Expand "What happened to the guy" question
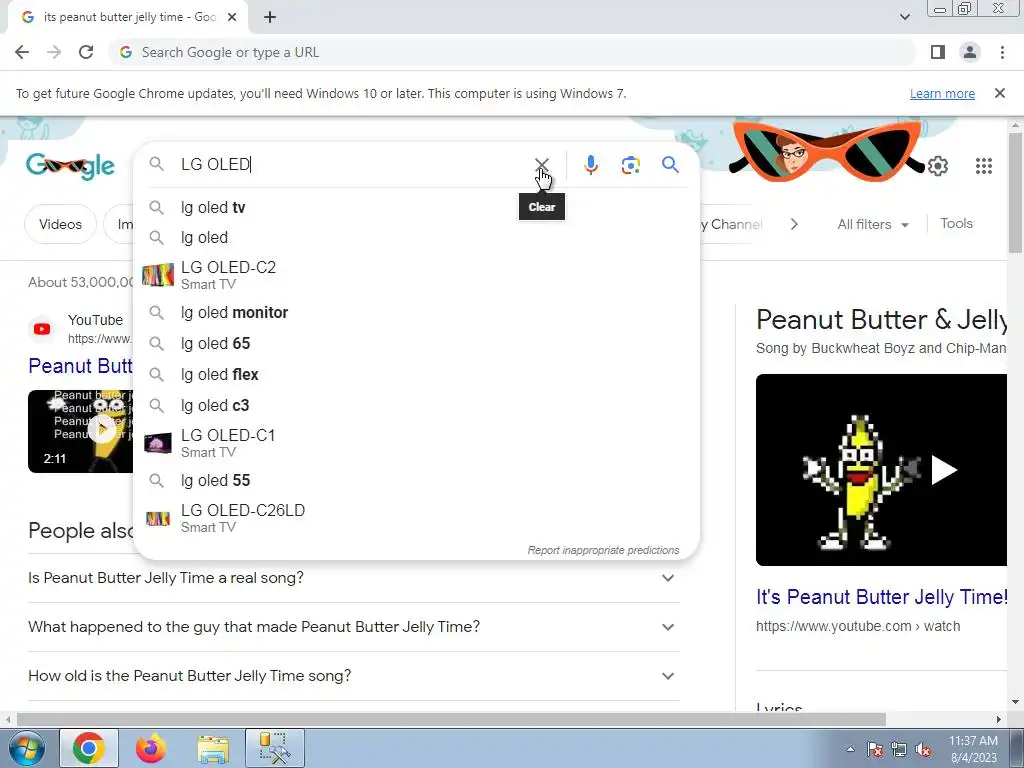Screen dimensions: 1024x768 coord(353,627)
